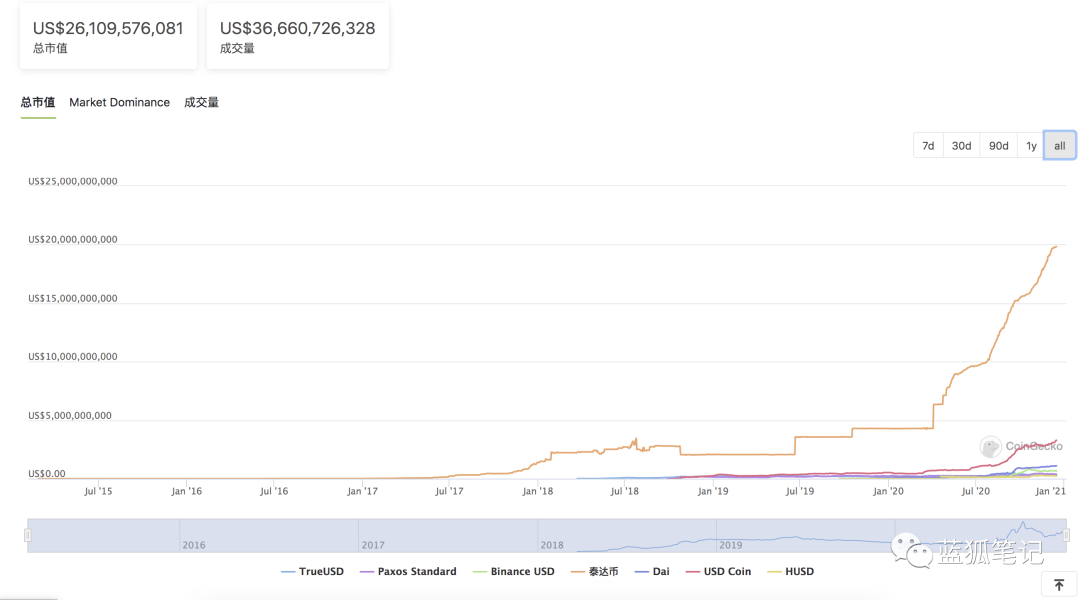
Task: Hide the Binance USD series
Action: (x=513, y=572)
